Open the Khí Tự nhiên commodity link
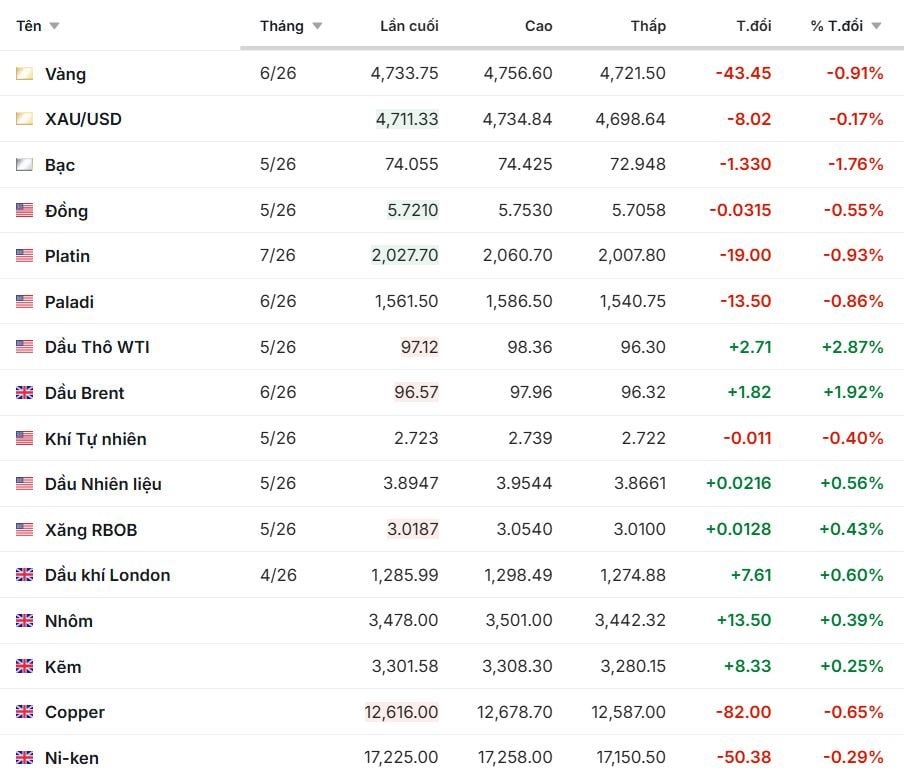This screenshot has height=777, width=904. pos(95,439)
